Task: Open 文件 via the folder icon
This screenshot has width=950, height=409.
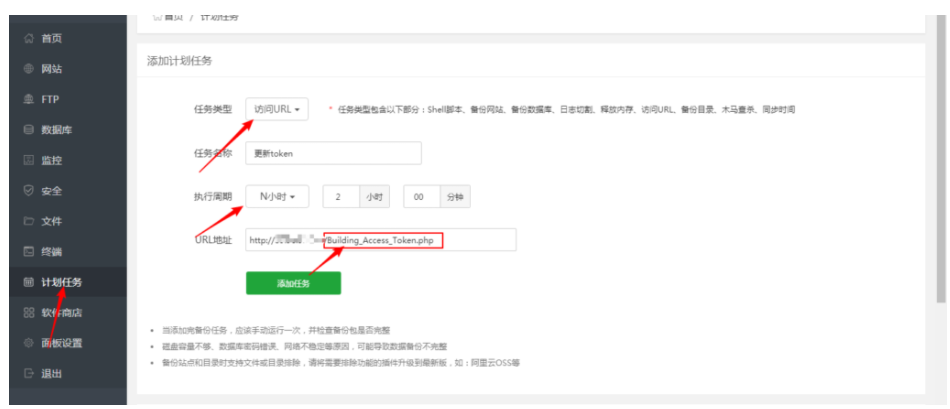Action: pos(28,221)
